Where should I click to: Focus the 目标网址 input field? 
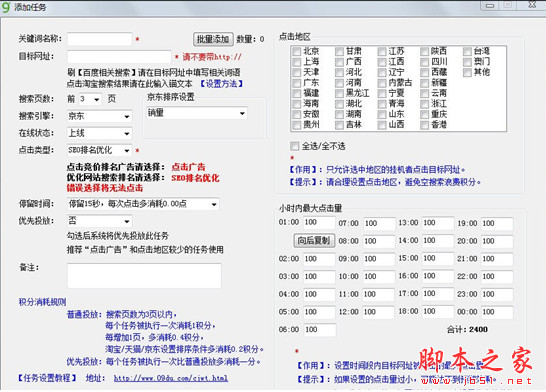pos(119,56)
